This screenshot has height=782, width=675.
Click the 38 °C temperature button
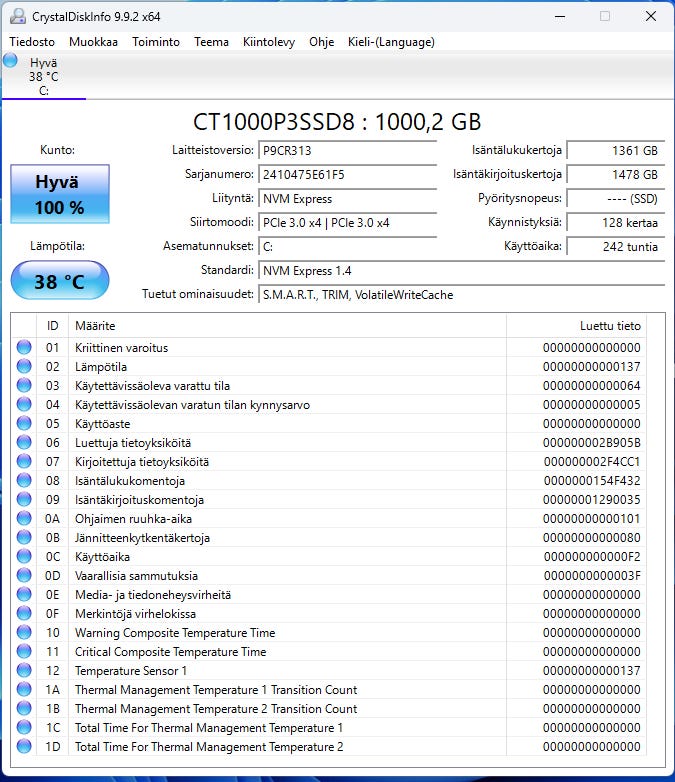[x=60, y=281]
